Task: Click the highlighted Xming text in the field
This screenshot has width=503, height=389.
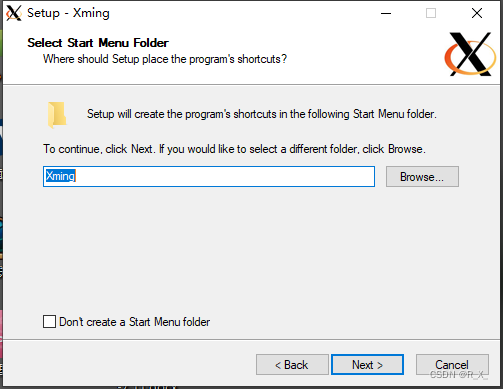Action: click(x=60, y=176)
